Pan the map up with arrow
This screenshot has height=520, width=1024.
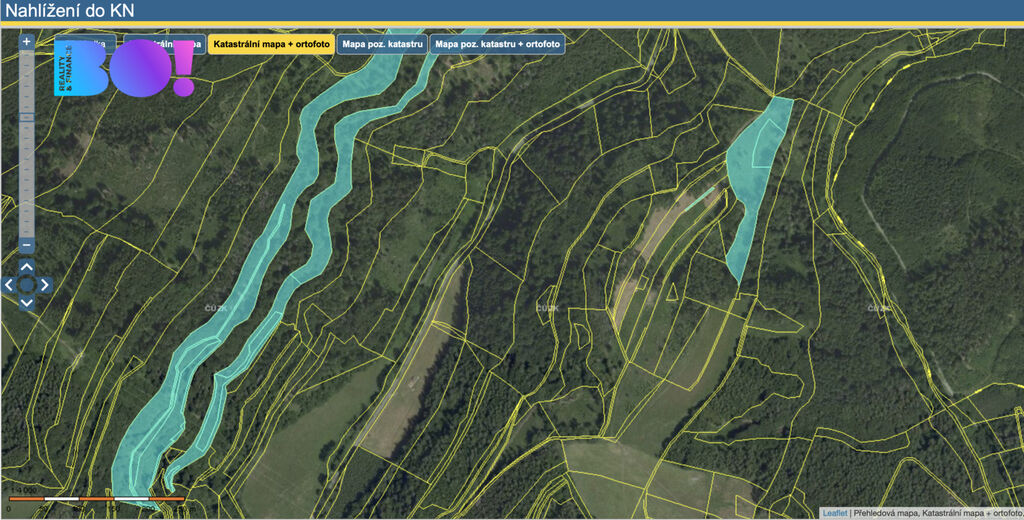tap(27, 267)
